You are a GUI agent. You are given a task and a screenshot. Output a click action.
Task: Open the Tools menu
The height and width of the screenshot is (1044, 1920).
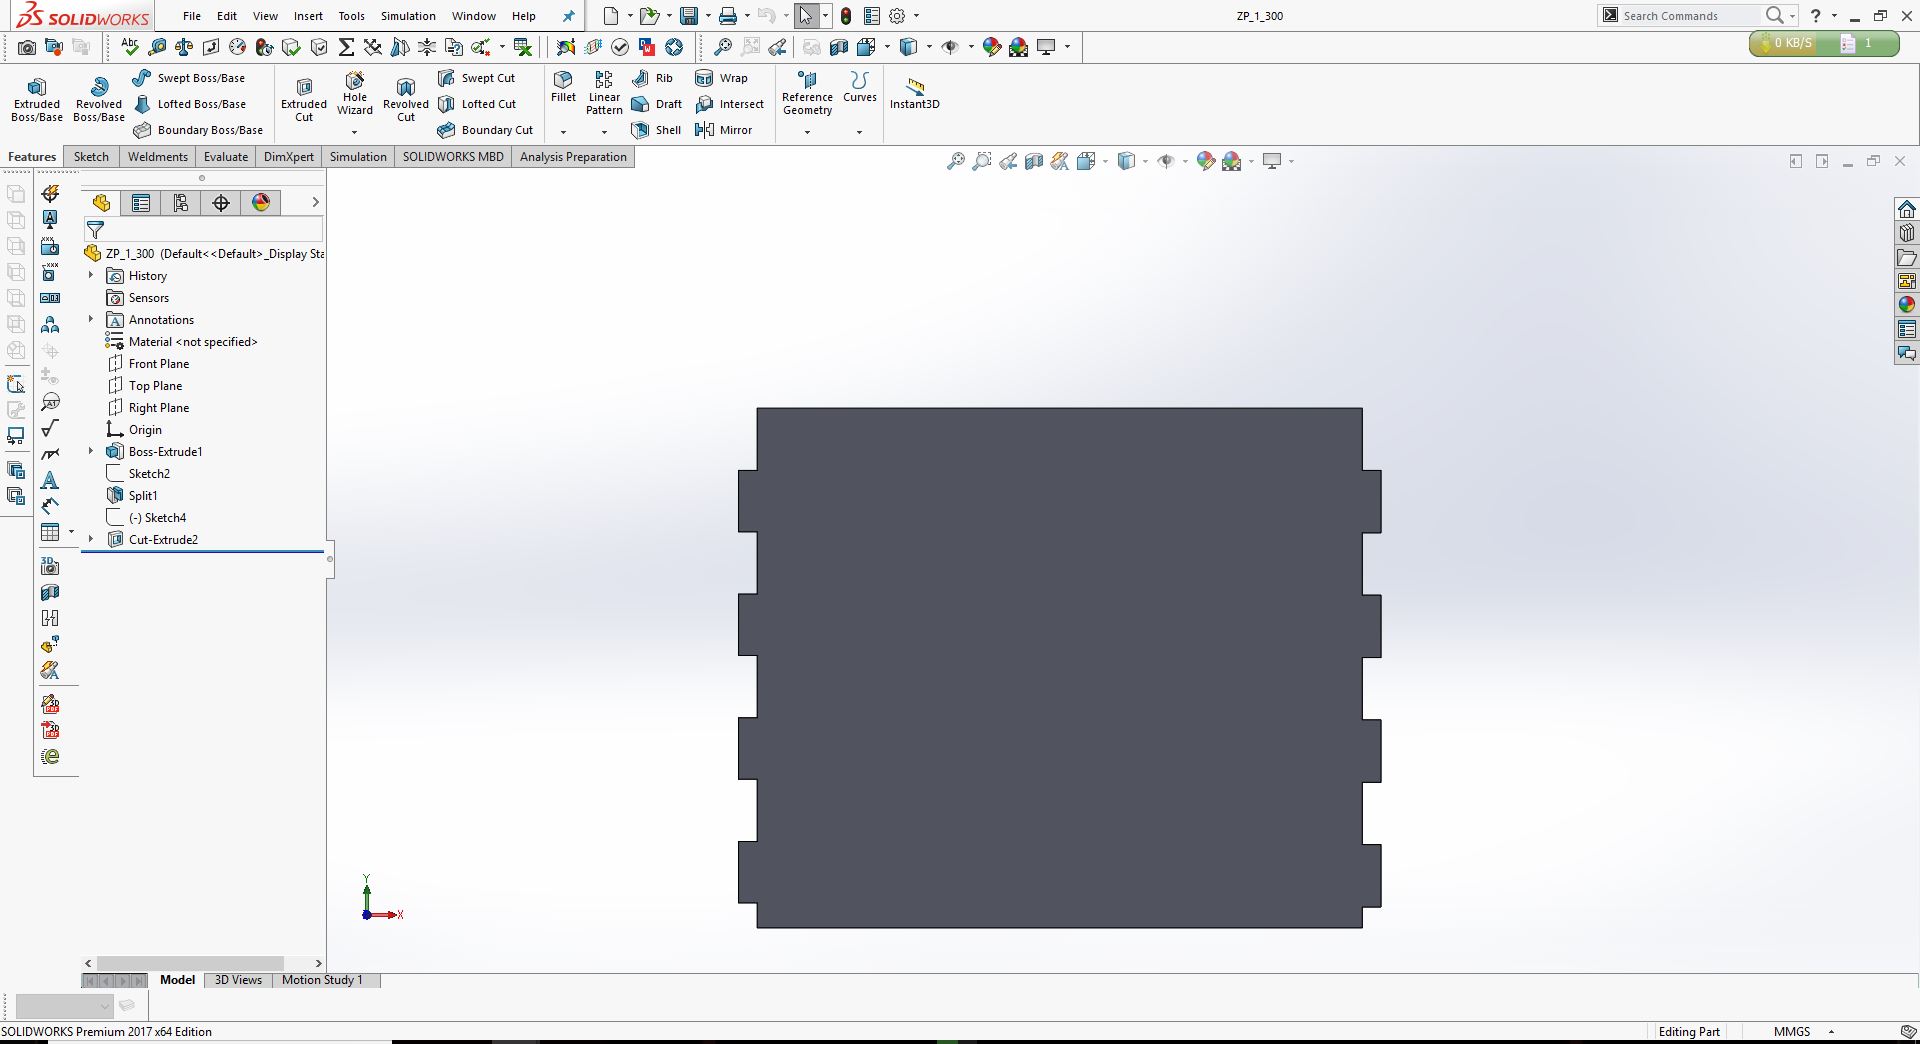tap(352, 16)
